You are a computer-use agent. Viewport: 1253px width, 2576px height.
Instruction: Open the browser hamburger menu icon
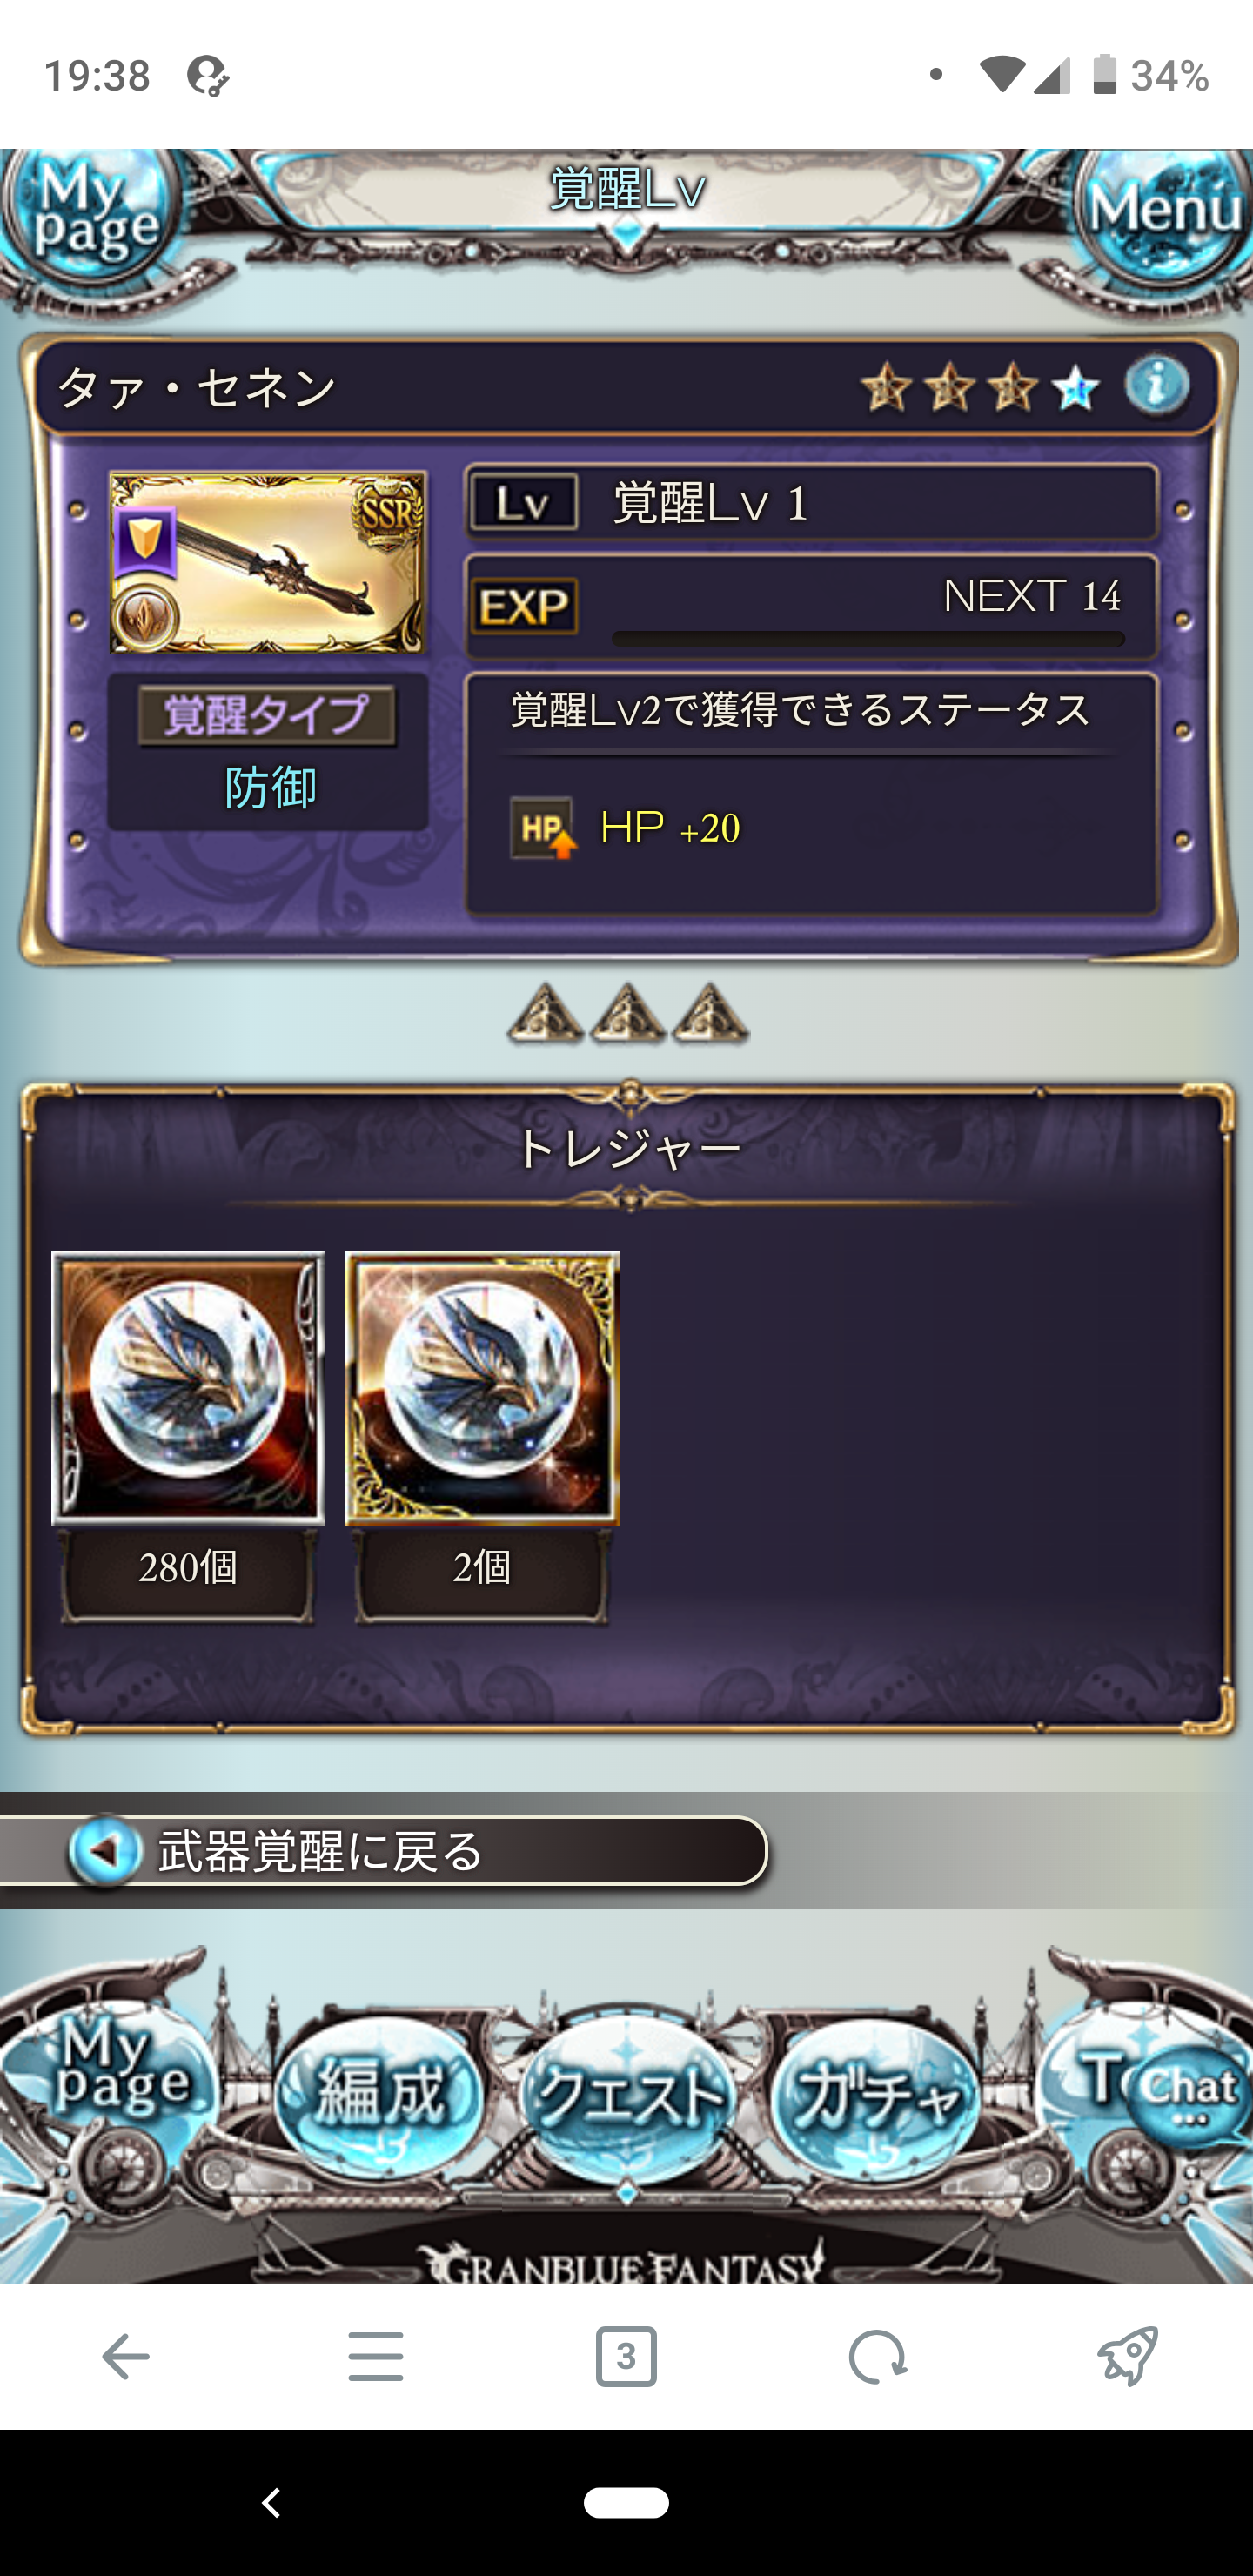coord(376,2357)
